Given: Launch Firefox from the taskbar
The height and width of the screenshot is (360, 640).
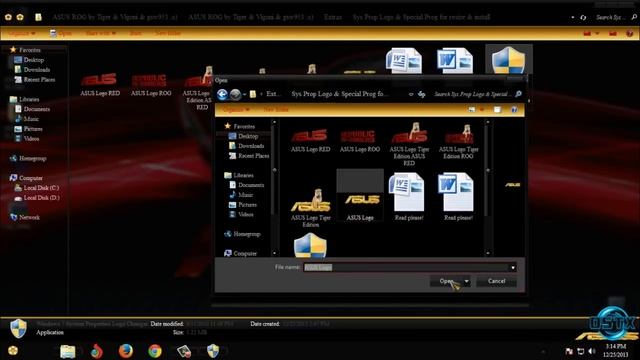Looking at the screenshot, I should pos(126,351).
